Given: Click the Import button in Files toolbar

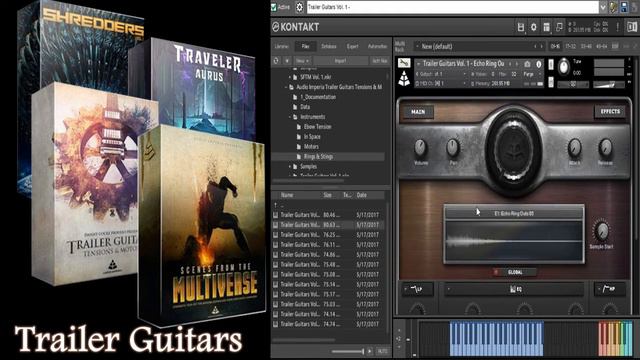Looking at the screenshot, I should pyautogui.click(x=340, y=61).
